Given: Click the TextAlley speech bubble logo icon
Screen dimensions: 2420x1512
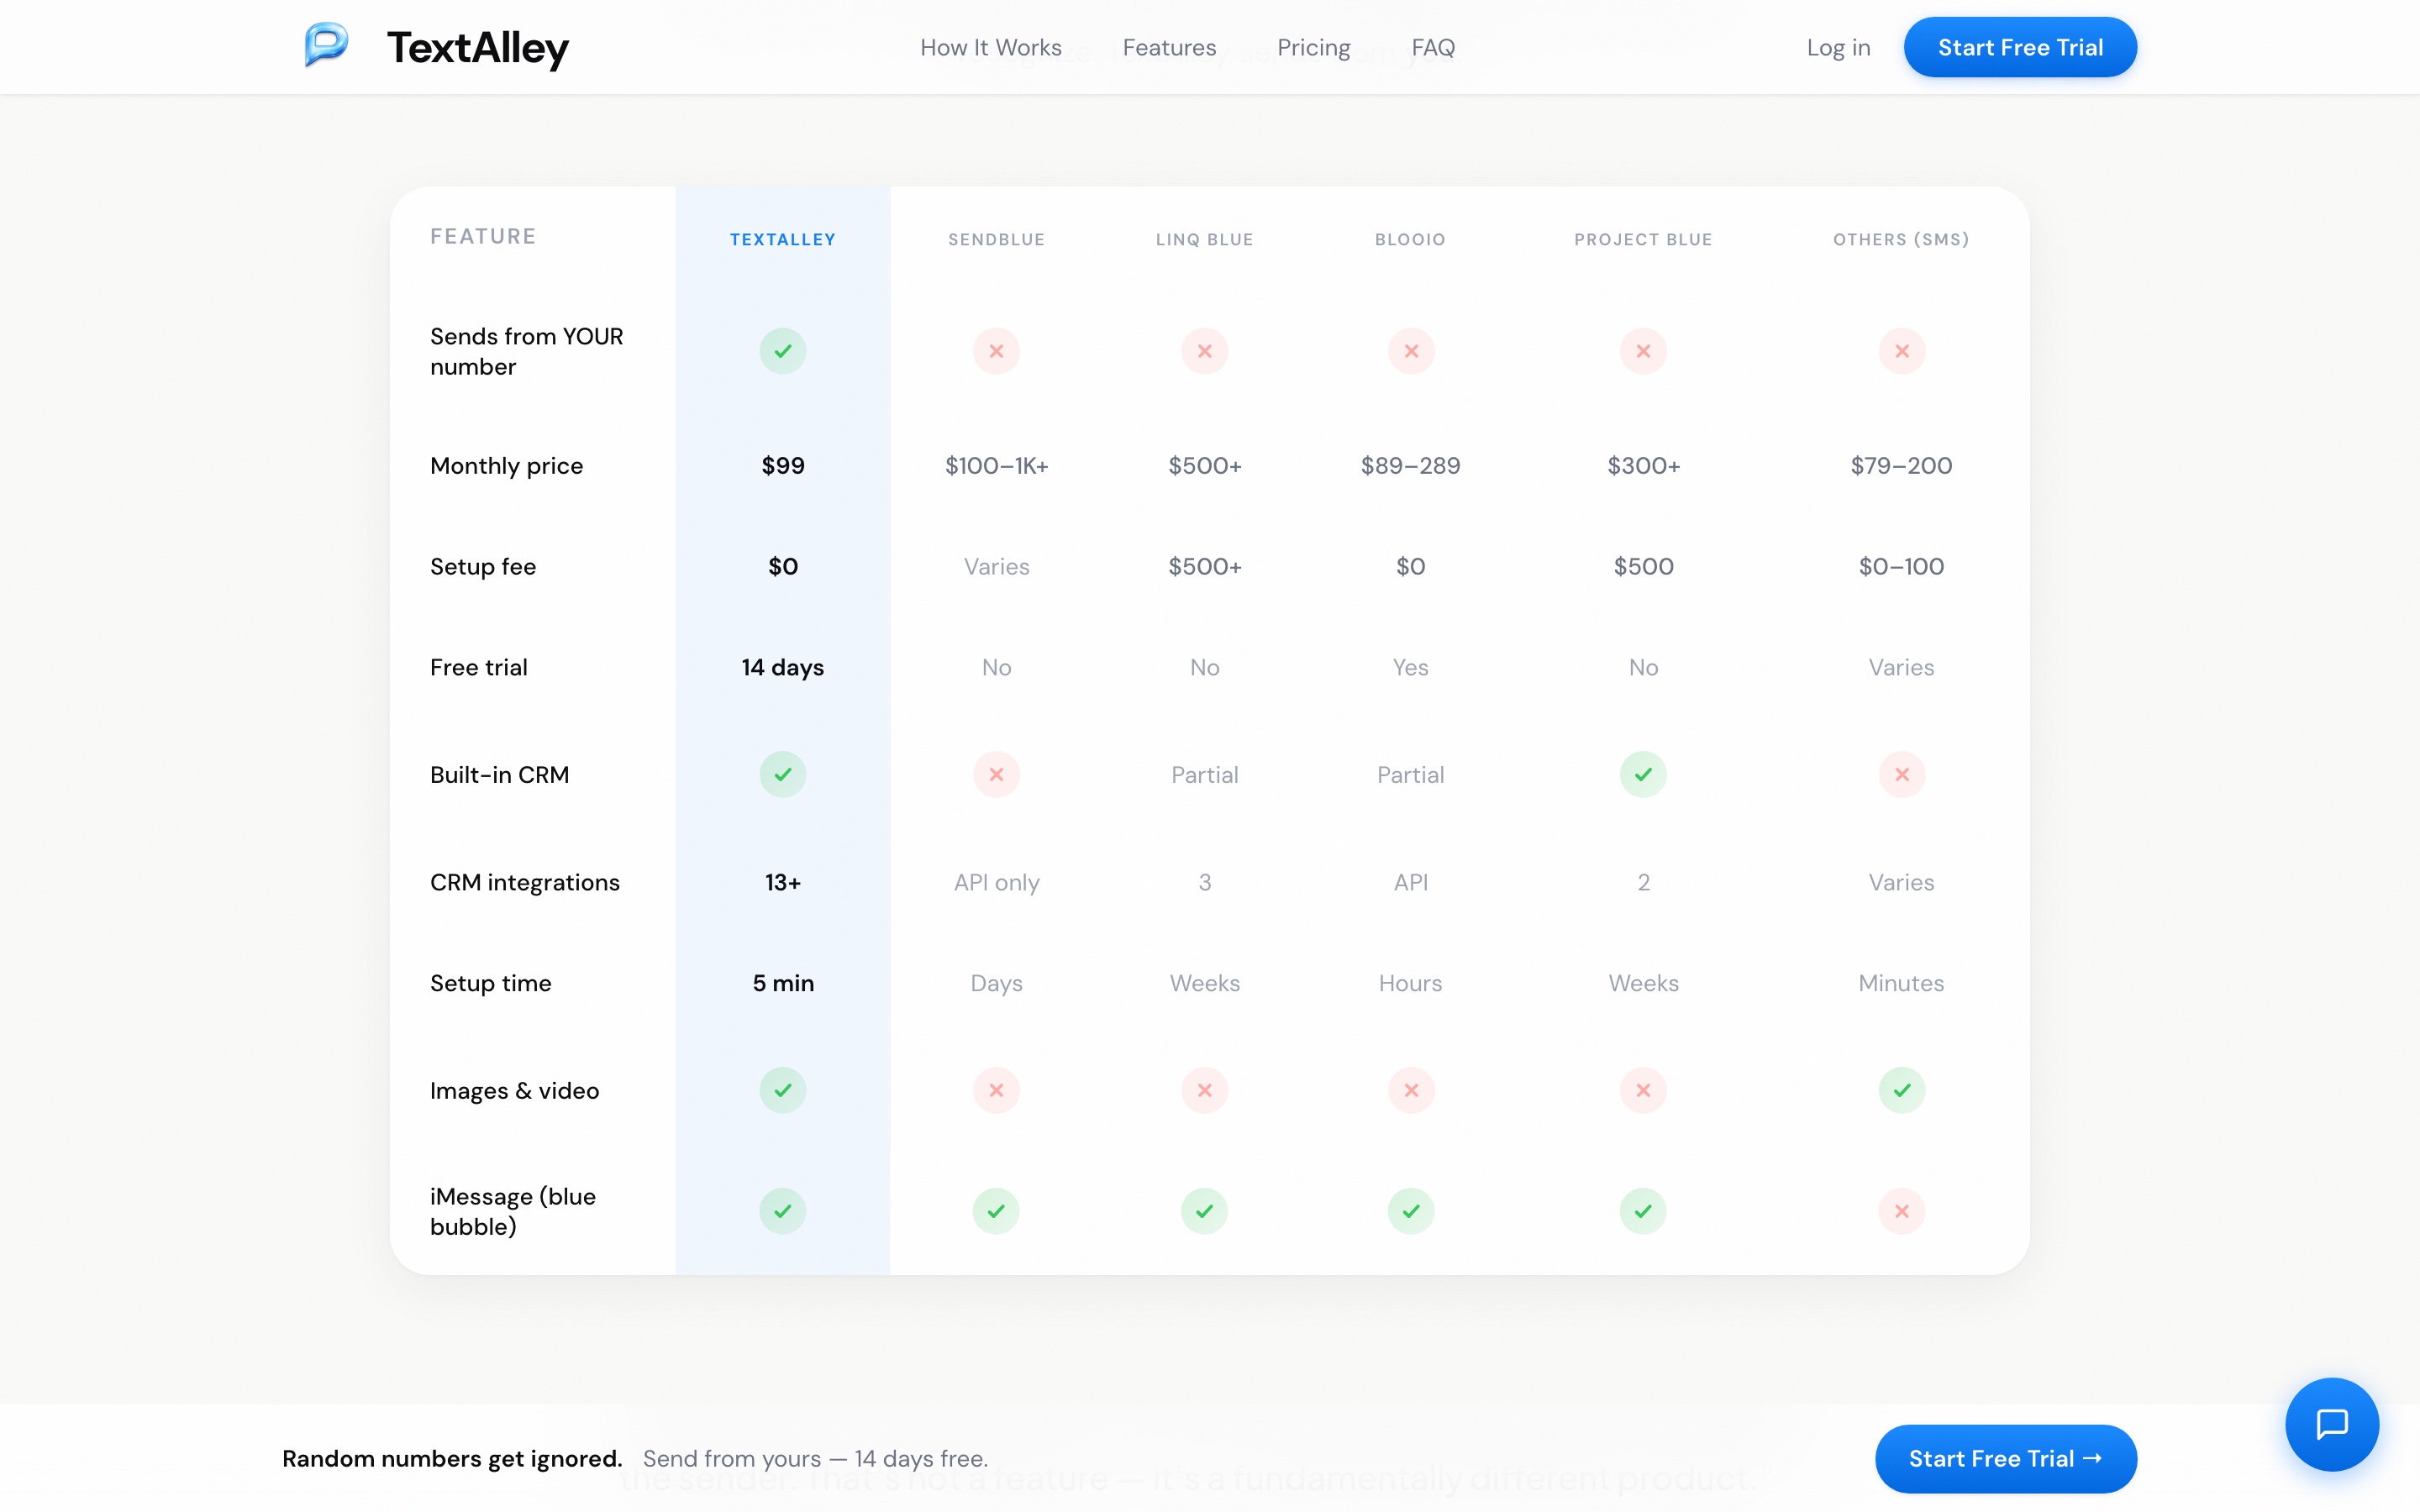Looking at the screenshot, I should pyautogui.click(x=326, y=45).
